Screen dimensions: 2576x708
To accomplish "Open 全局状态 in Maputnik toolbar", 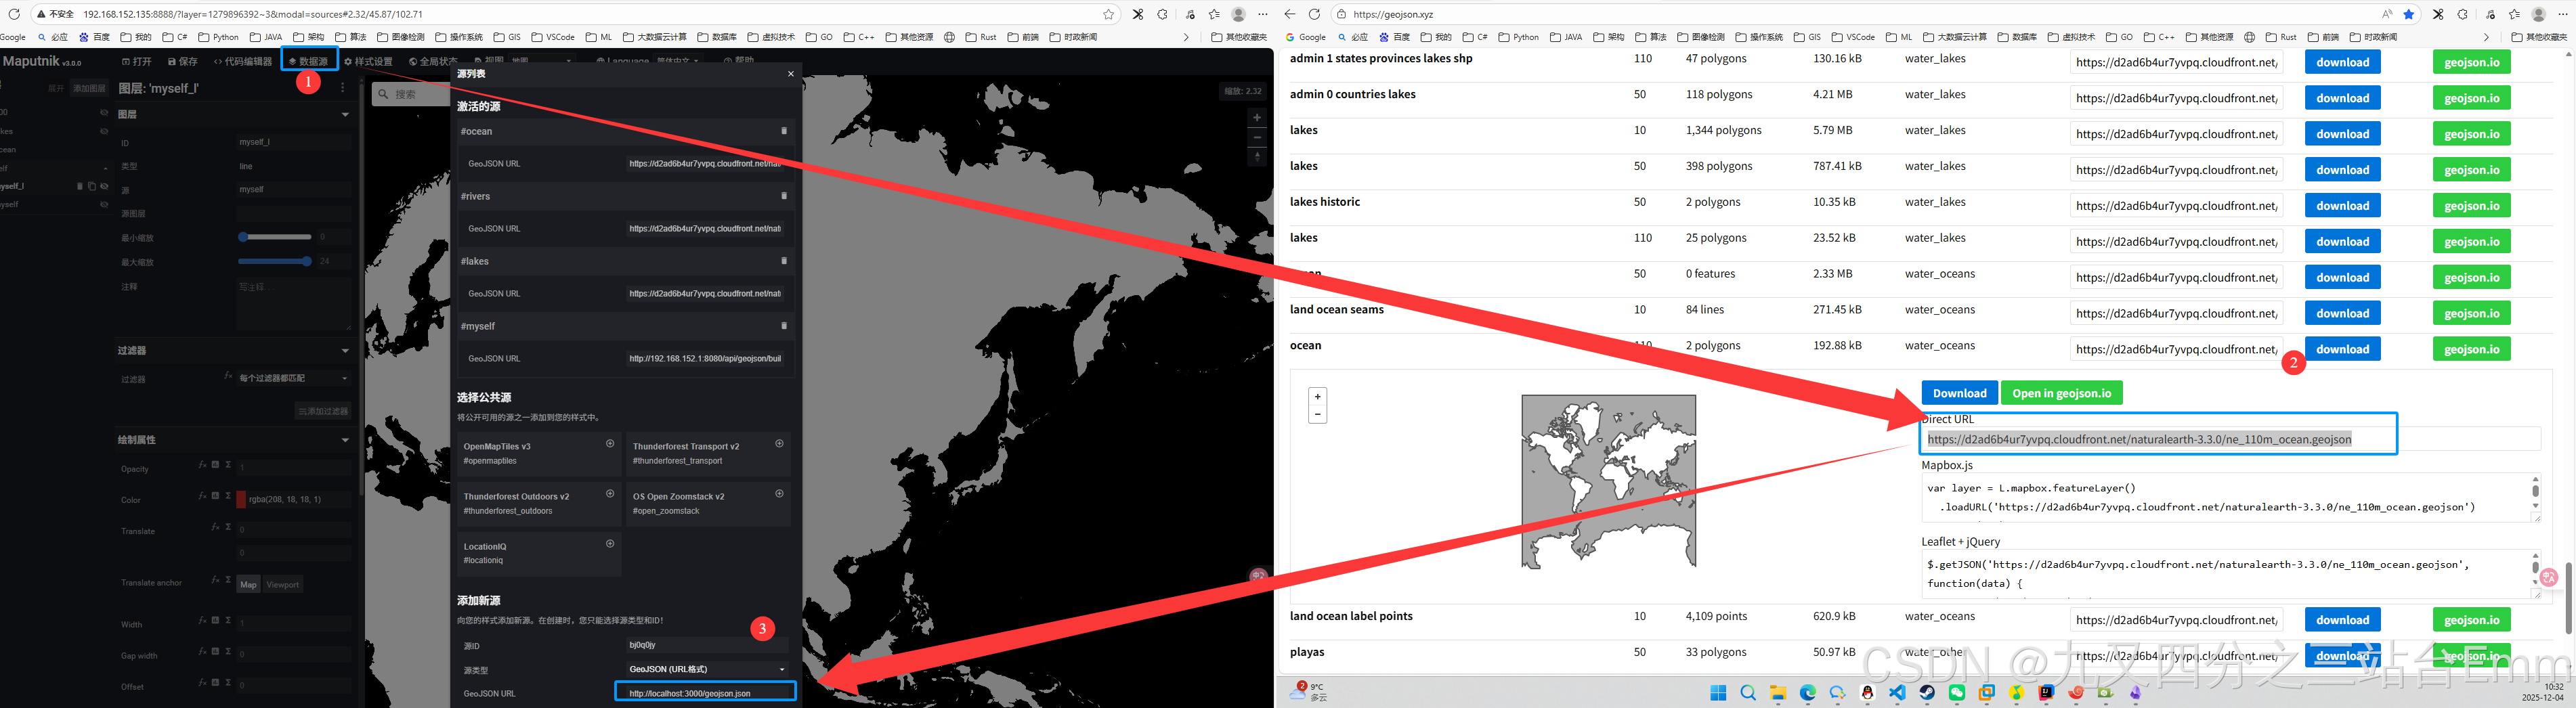I will click(433, 61).
